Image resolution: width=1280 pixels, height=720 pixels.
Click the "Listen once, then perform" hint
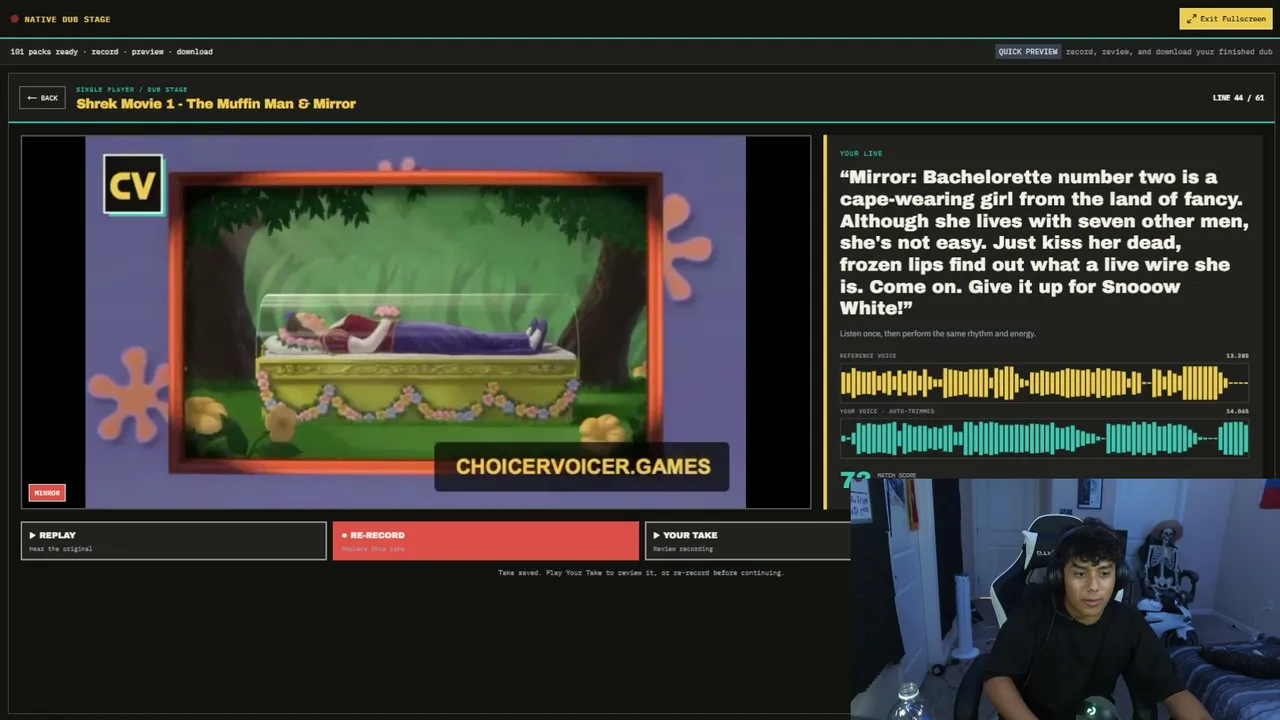tap(938, 333)
